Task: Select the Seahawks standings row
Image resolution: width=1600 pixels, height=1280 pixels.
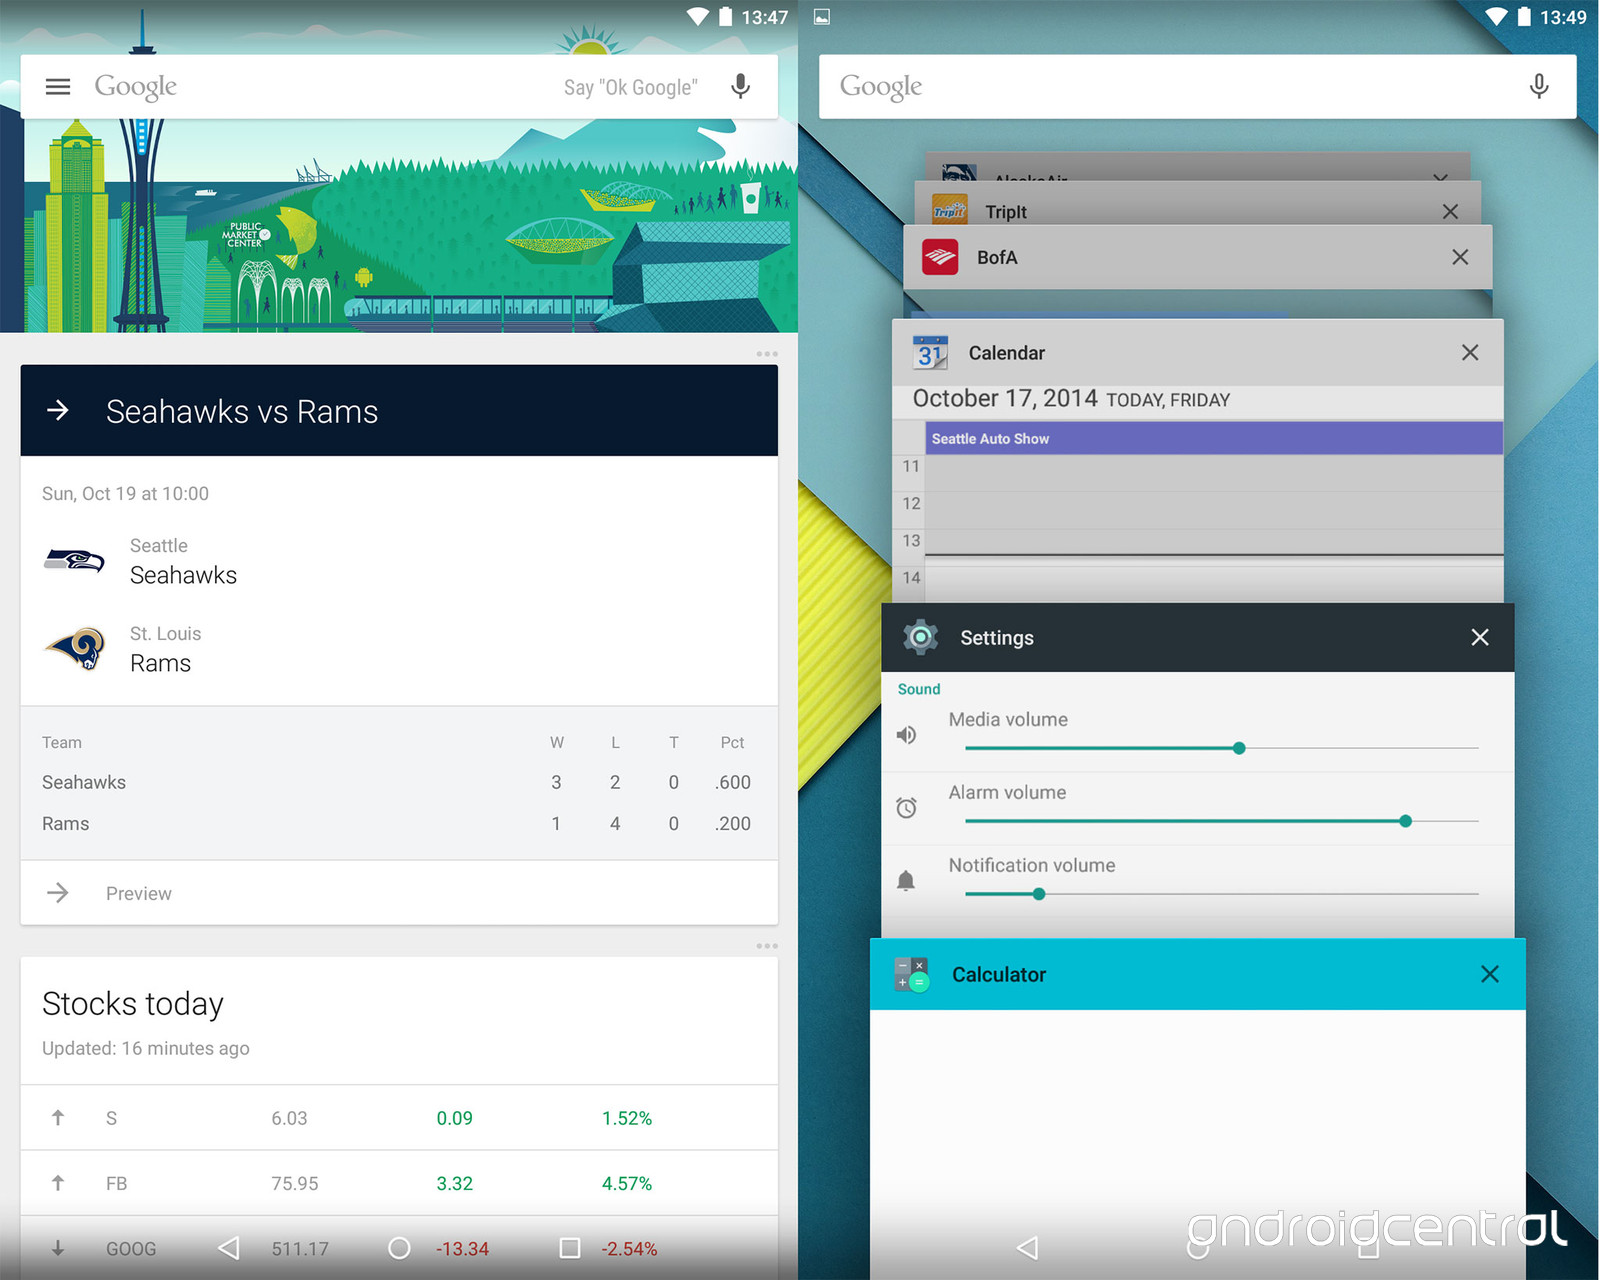Action: (399, 782)
